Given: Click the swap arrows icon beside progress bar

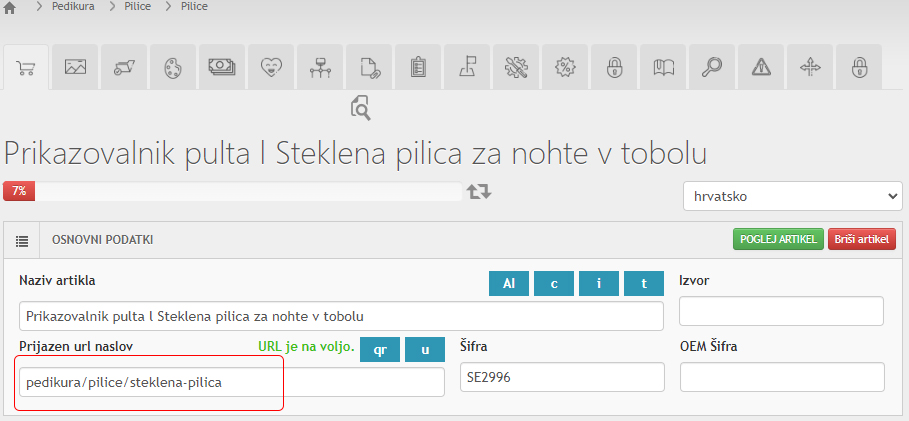Looking at the screenshot, I should point(479,190).
